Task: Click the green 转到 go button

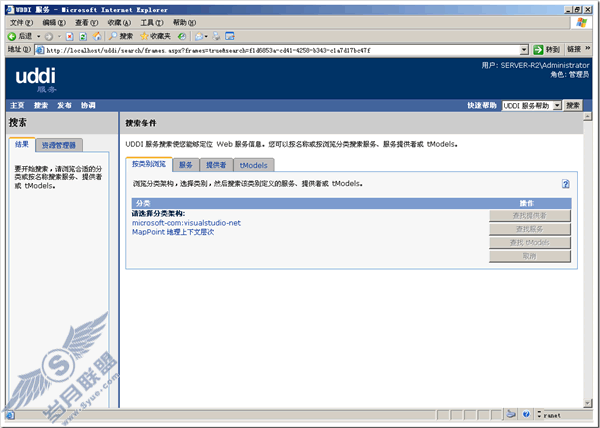Action: click(x=546, y=50)
